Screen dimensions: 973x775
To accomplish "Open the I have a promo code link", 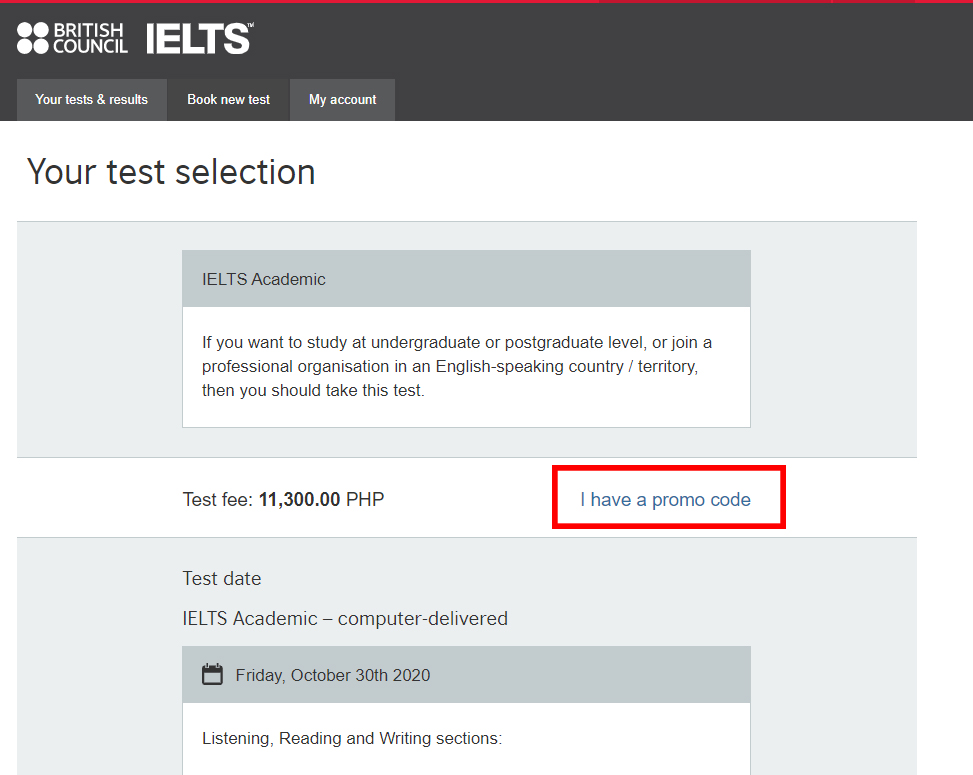I will point(665,499).
